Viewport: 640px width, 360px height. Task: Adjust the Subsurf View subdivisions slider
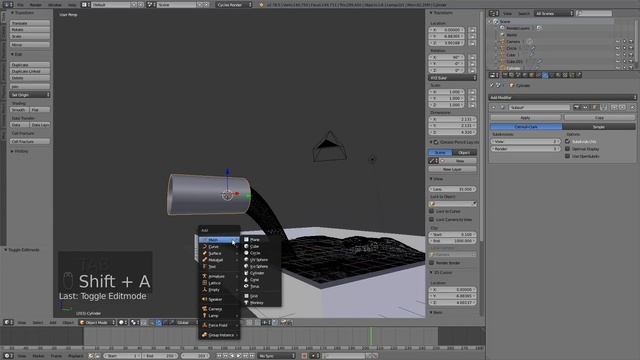[525, 141]
